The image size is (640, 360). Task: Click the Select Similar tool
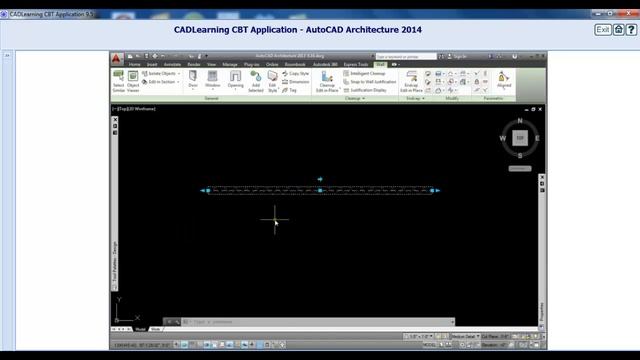click(x=118, y=81)
